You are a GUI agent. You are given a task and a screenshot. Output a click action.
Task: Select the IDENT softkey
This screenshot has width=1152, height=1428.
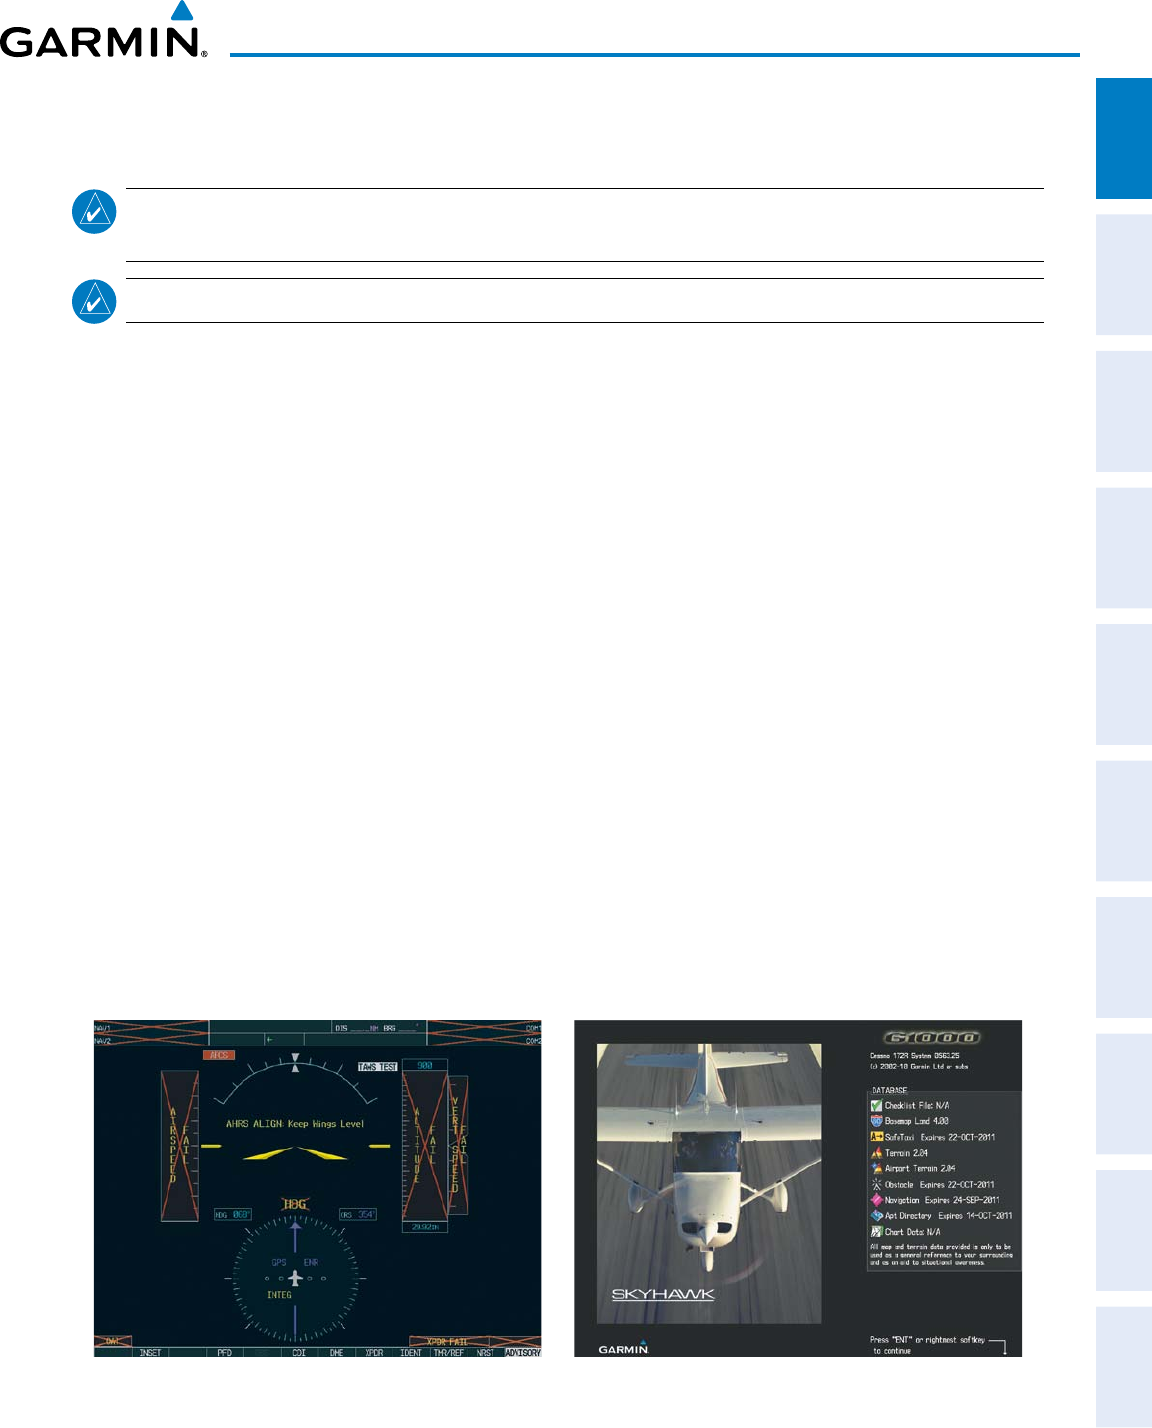(x=411, y=1353)
